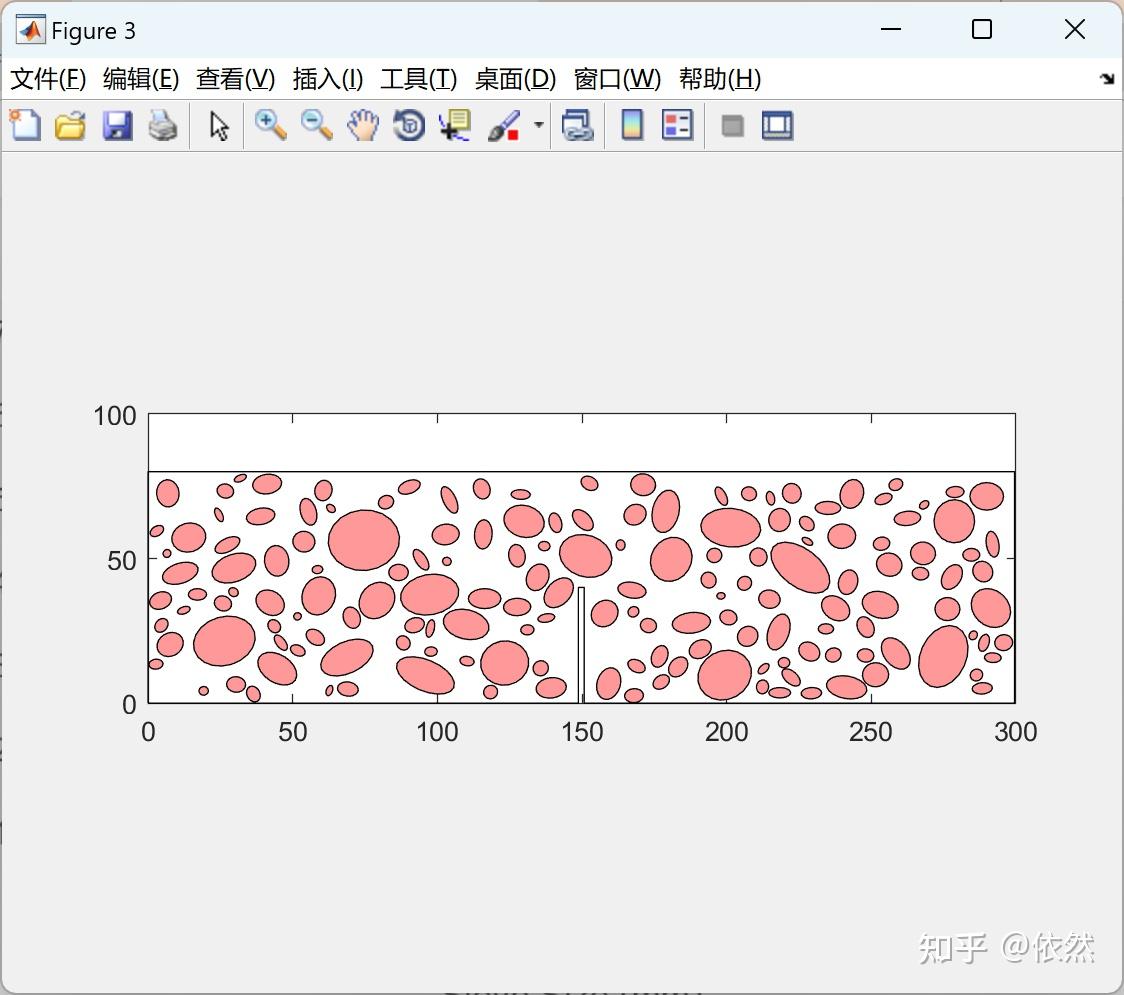Click the MATLAB logo in the title bar
The width and height of the screenshot is (1124, 995).
point(31,30)
